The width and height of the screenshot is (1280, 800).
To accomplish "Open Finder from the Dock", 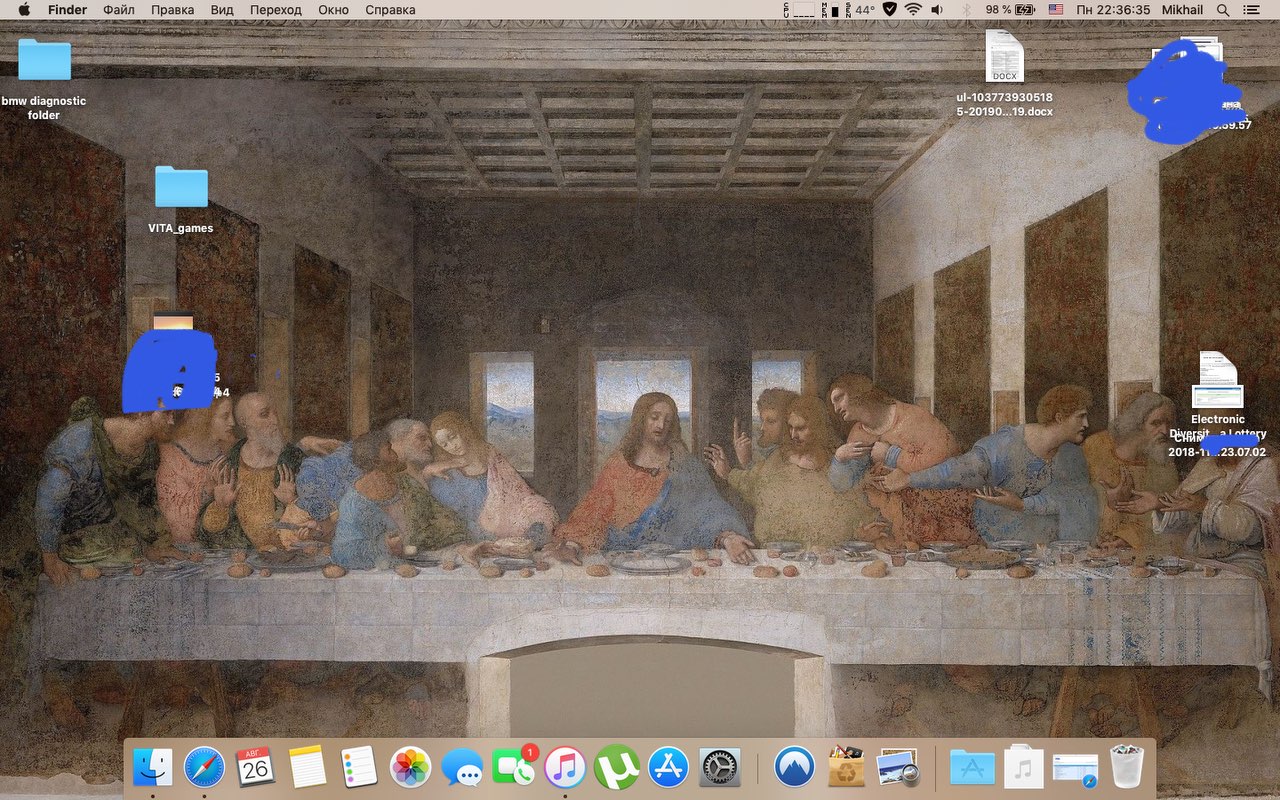I will tap(153, 767).
